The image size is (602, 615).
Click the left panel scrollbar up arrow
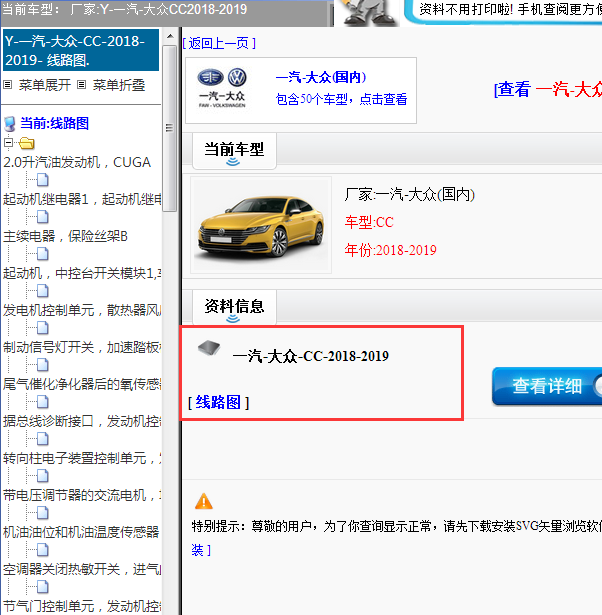170,36
